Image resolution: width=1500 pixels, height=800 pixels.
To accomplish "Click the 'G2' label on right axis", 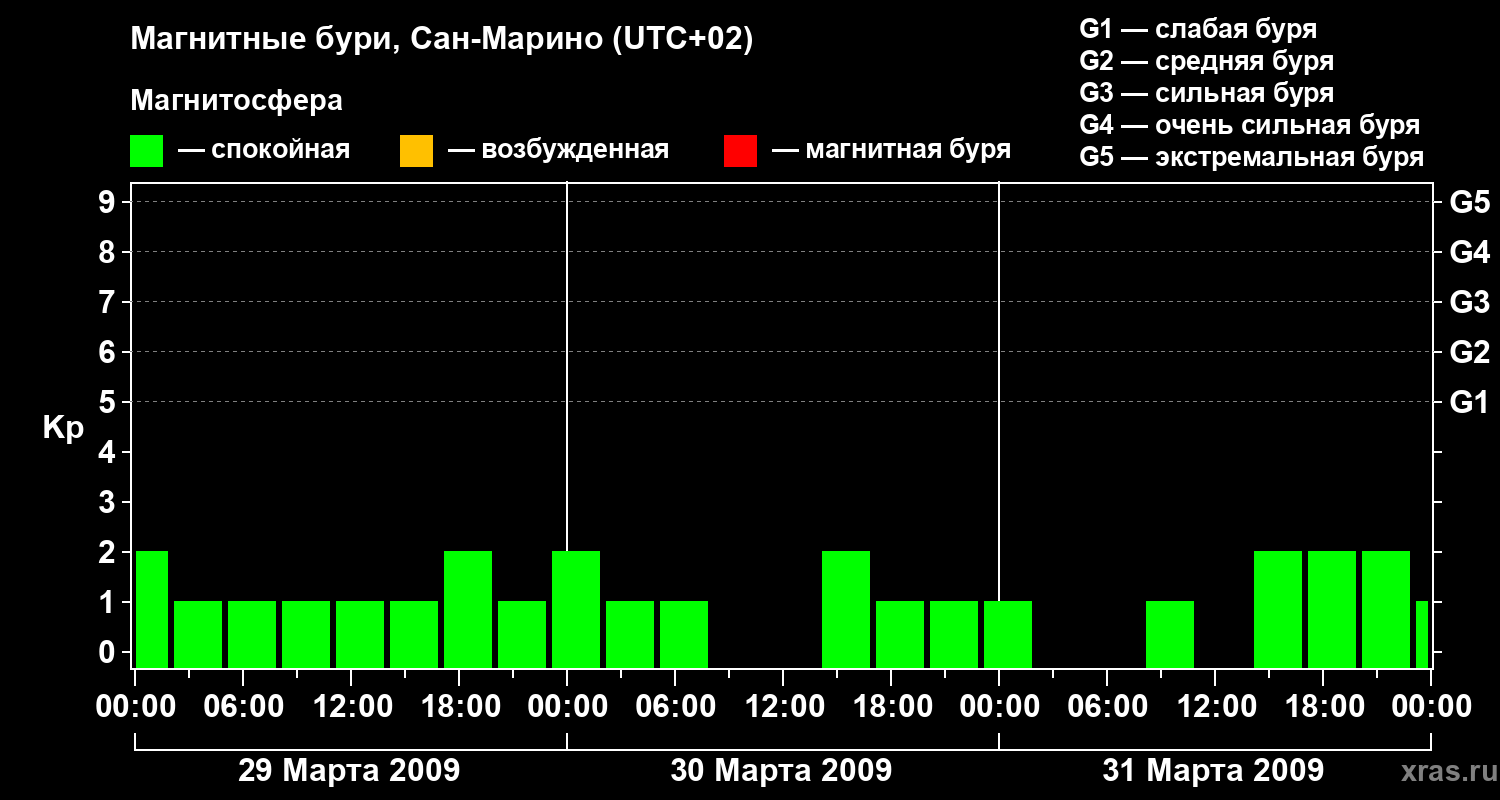I will point(1469,352).
